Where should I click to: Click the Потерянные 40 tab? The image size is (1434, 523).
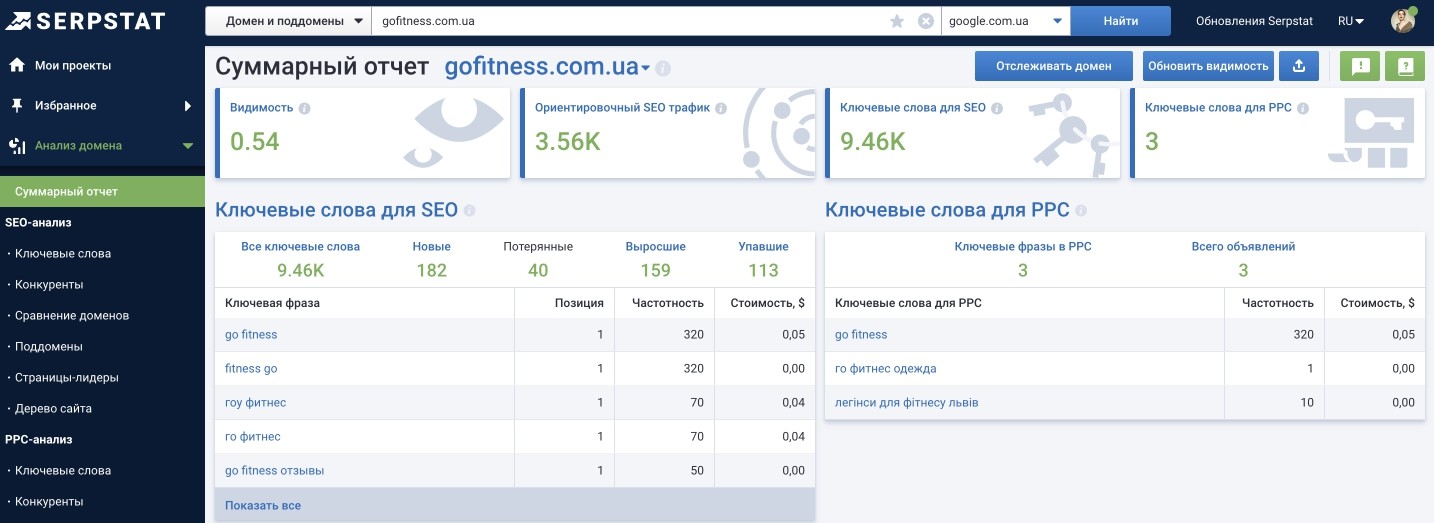pos(538,258)
